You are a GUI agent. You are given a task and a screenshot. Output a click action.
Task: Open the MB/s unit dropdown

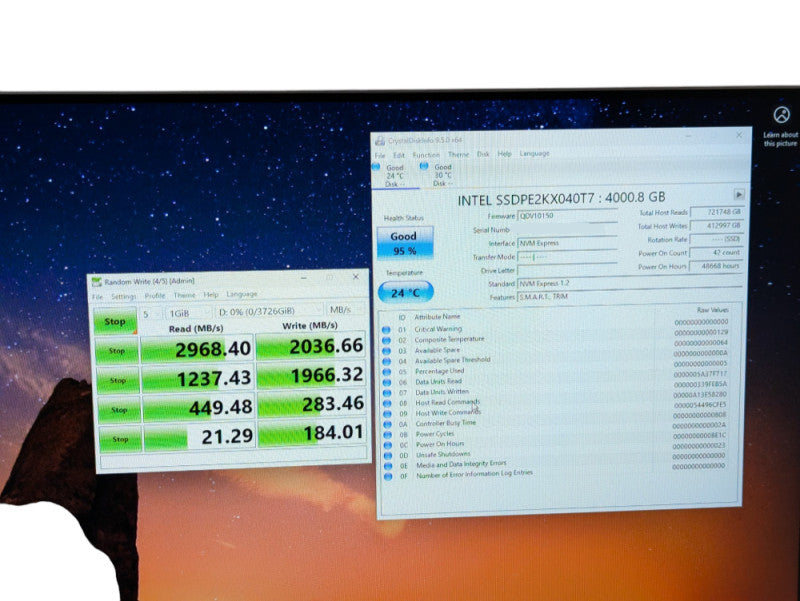tap(345, 310)
